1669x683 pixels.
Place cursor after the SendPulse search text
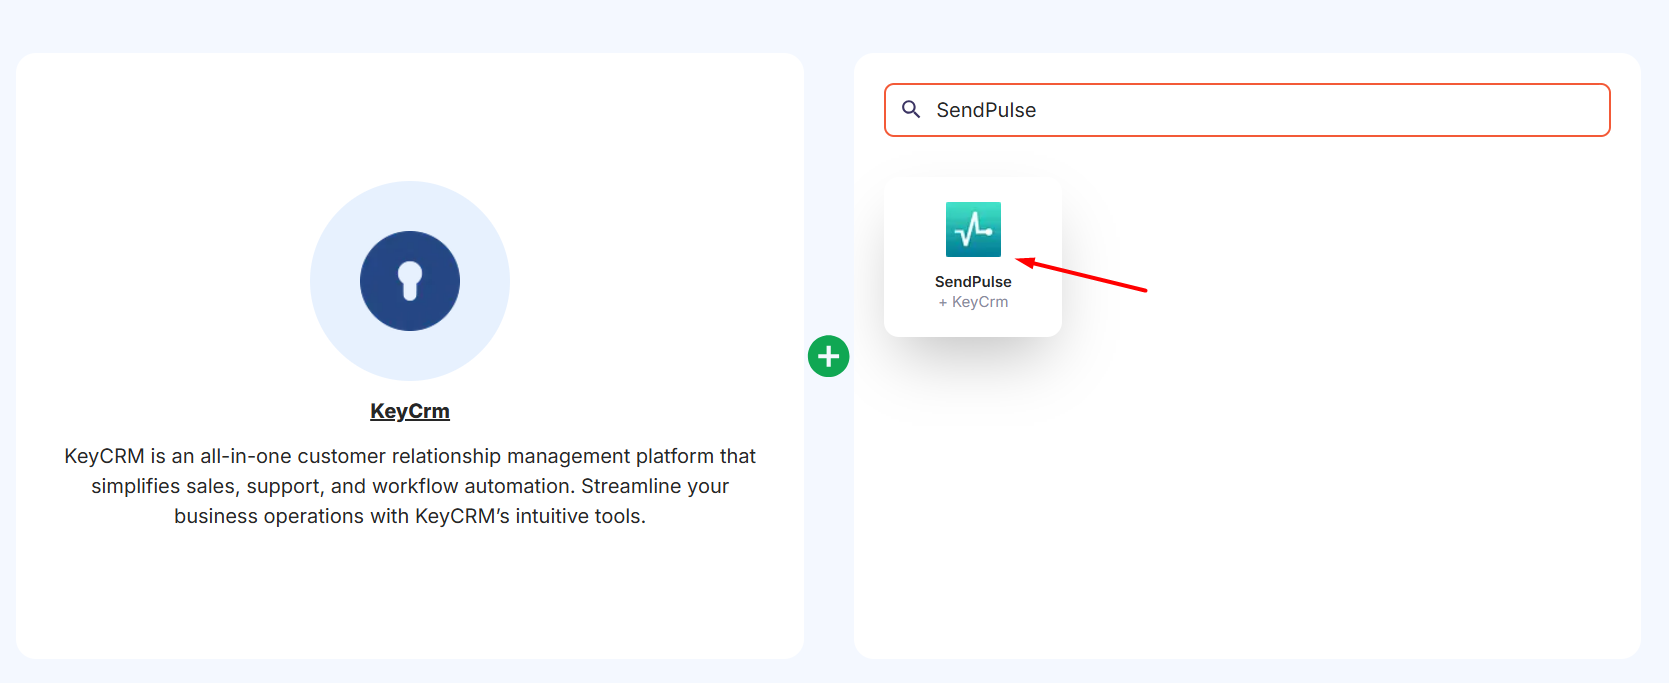click(x=1038, y=110)
